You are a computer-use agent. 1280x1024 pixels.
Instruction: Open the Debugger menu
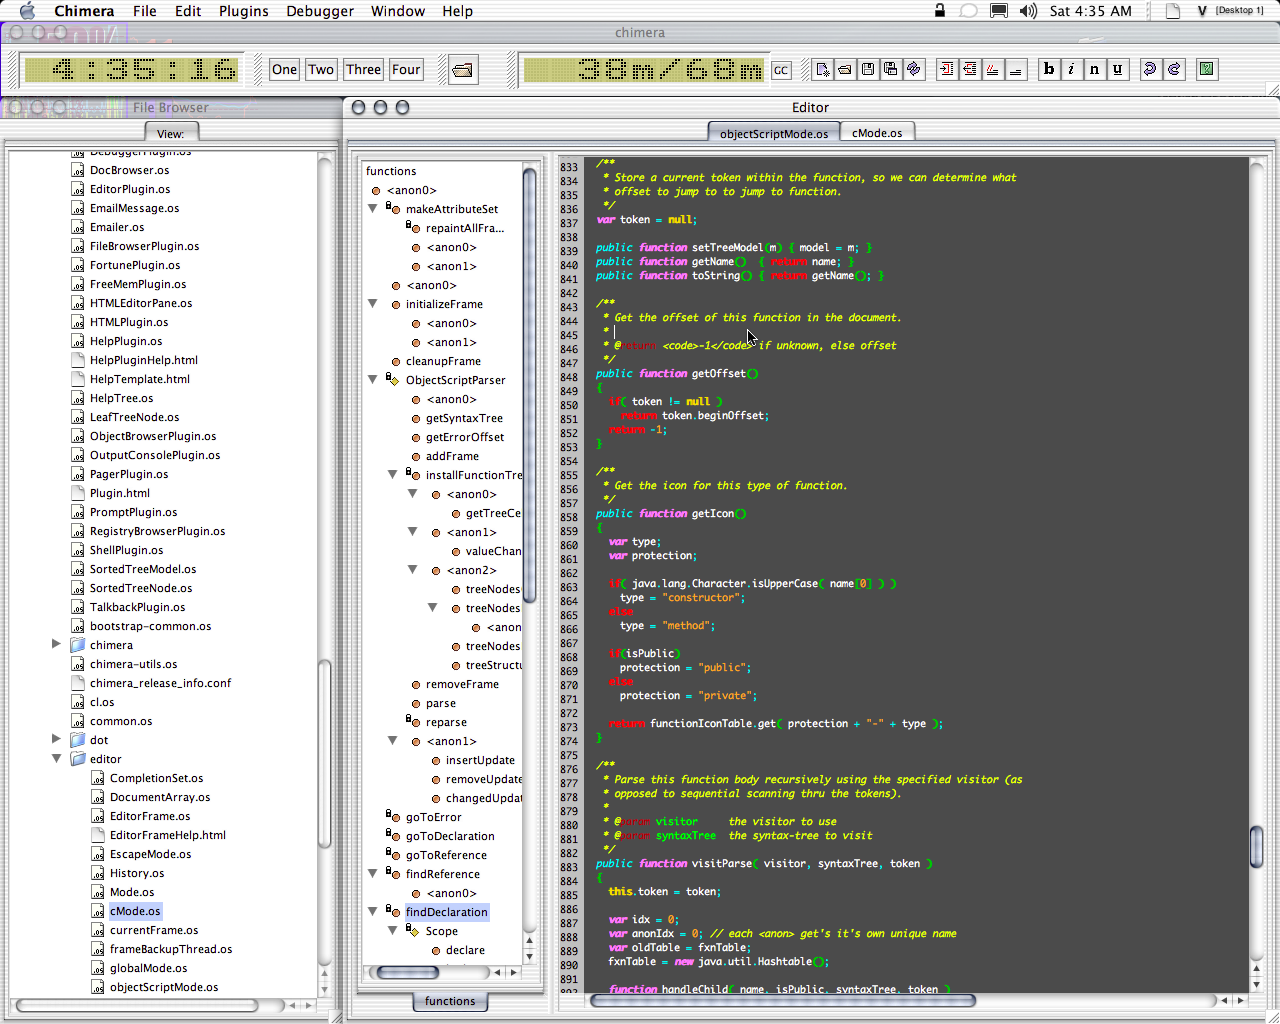[x=320, y=11]
